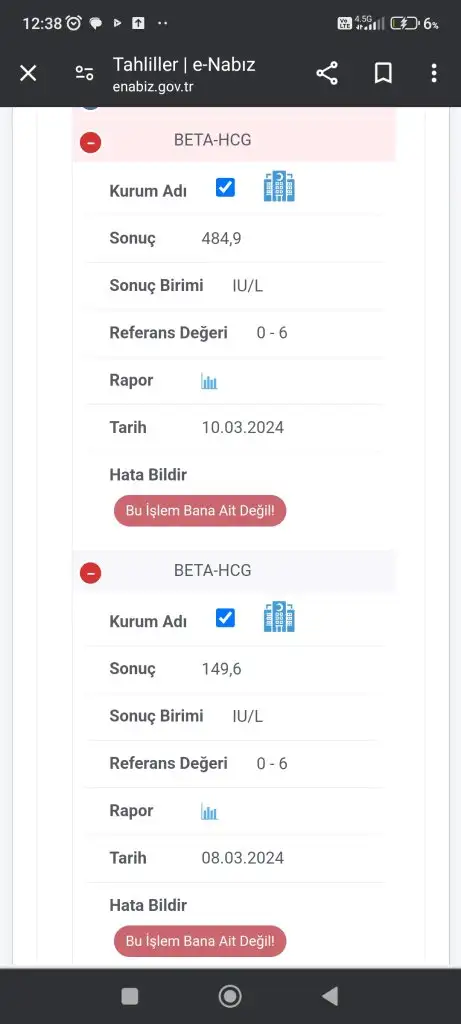The image size is (461, 1024).
Task: Report 08.03.2024 test as not mine
Action: (x=200, y=941)
